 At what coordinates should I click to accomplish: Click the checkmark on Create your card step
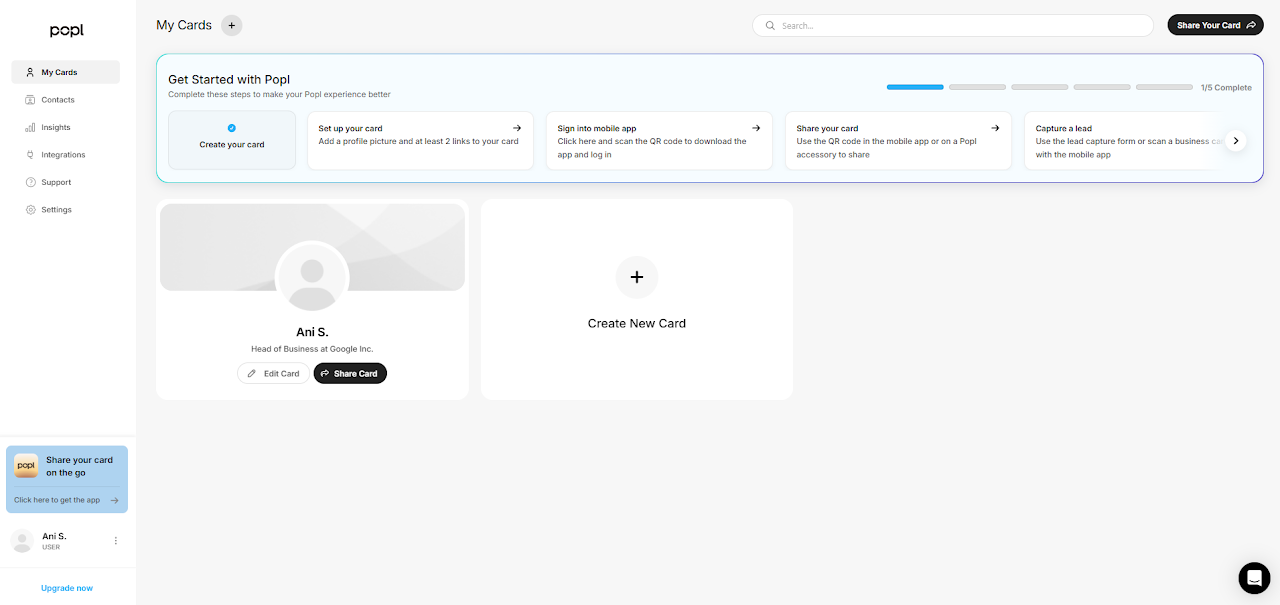click(232, 128)
